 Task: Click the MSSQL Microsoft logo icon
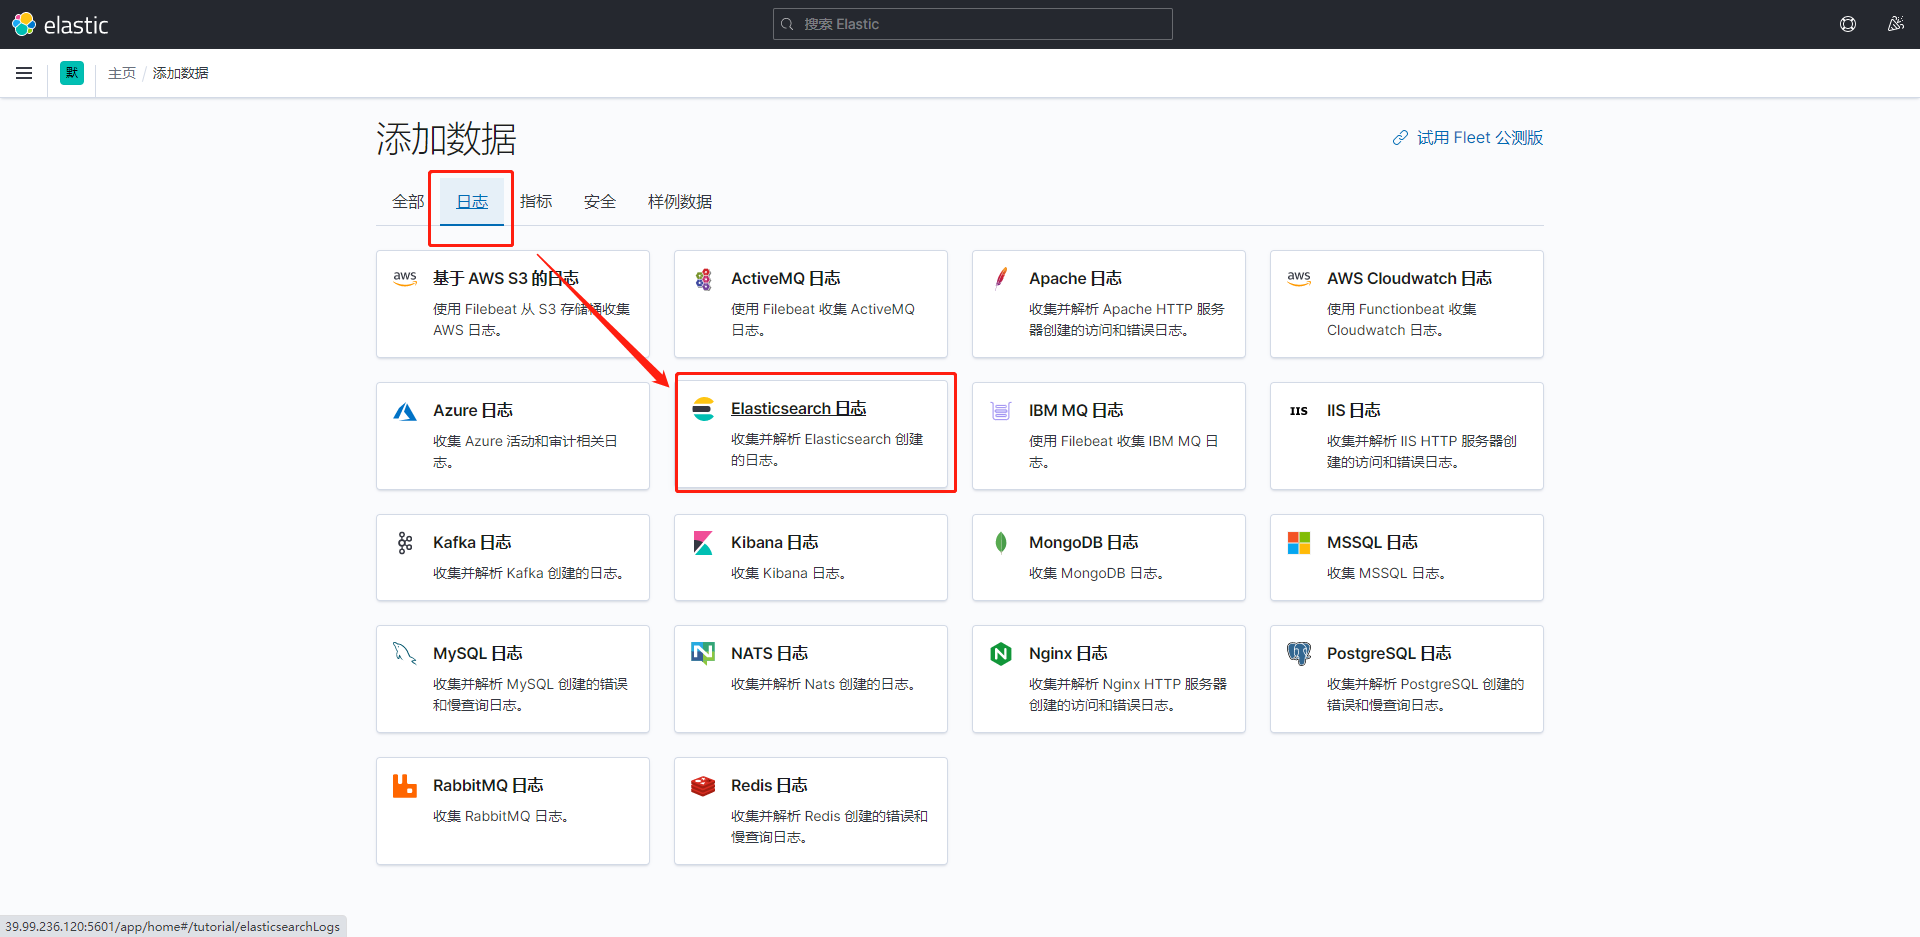(1299, 543)
